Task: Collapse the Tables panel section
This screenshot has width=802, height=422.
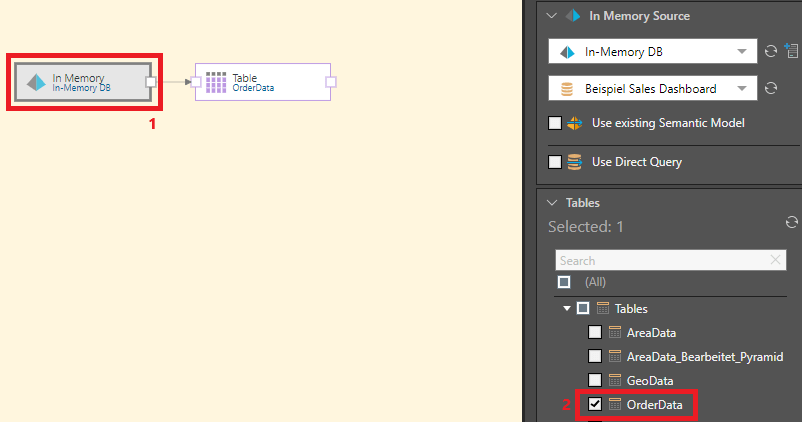Action: 550,202
